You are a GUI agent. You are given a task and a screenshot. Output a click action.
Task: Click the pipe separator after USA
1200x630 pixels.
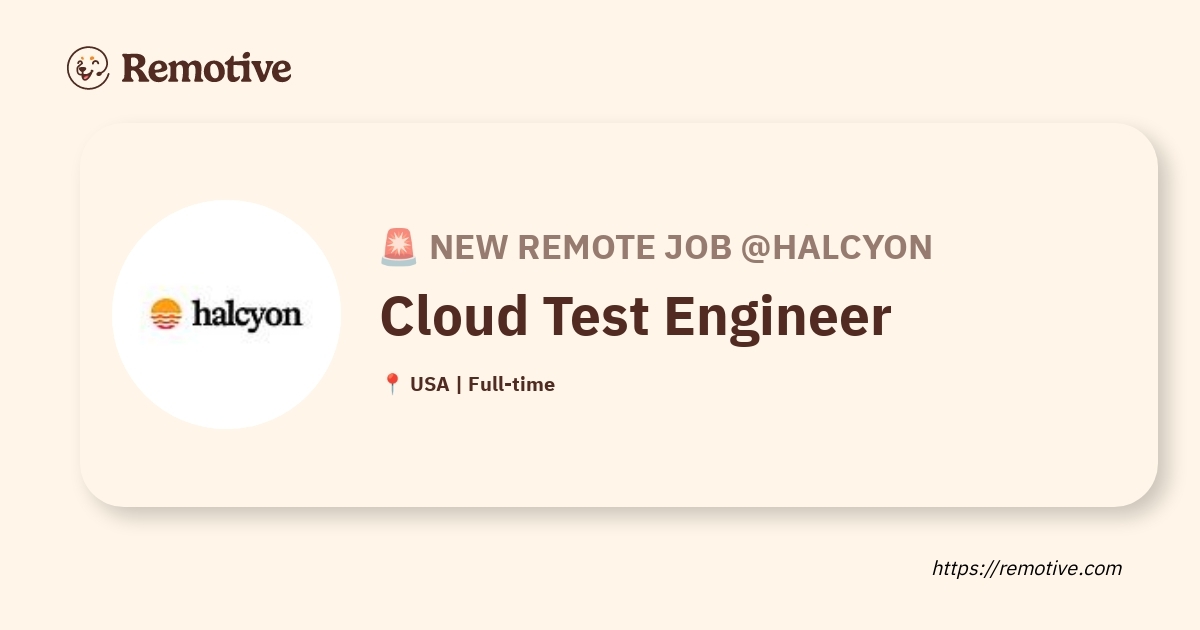click(x=458, y=384)
